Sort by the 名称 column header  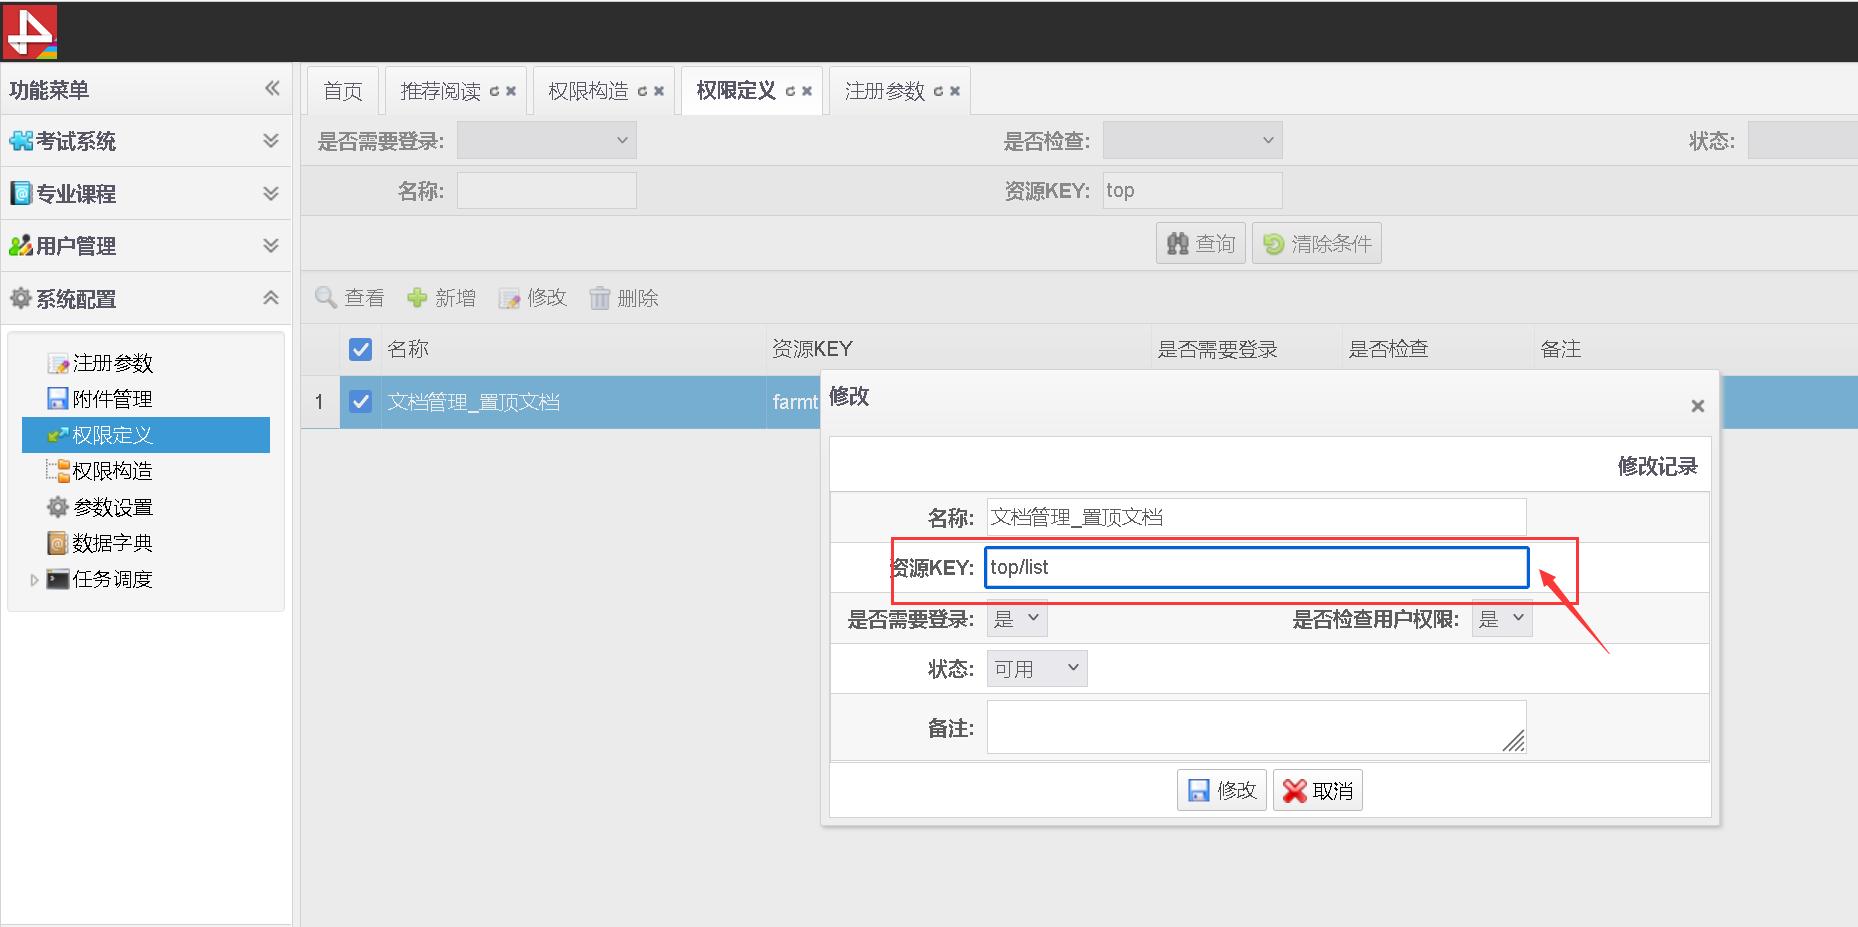(x=573, y=349)
